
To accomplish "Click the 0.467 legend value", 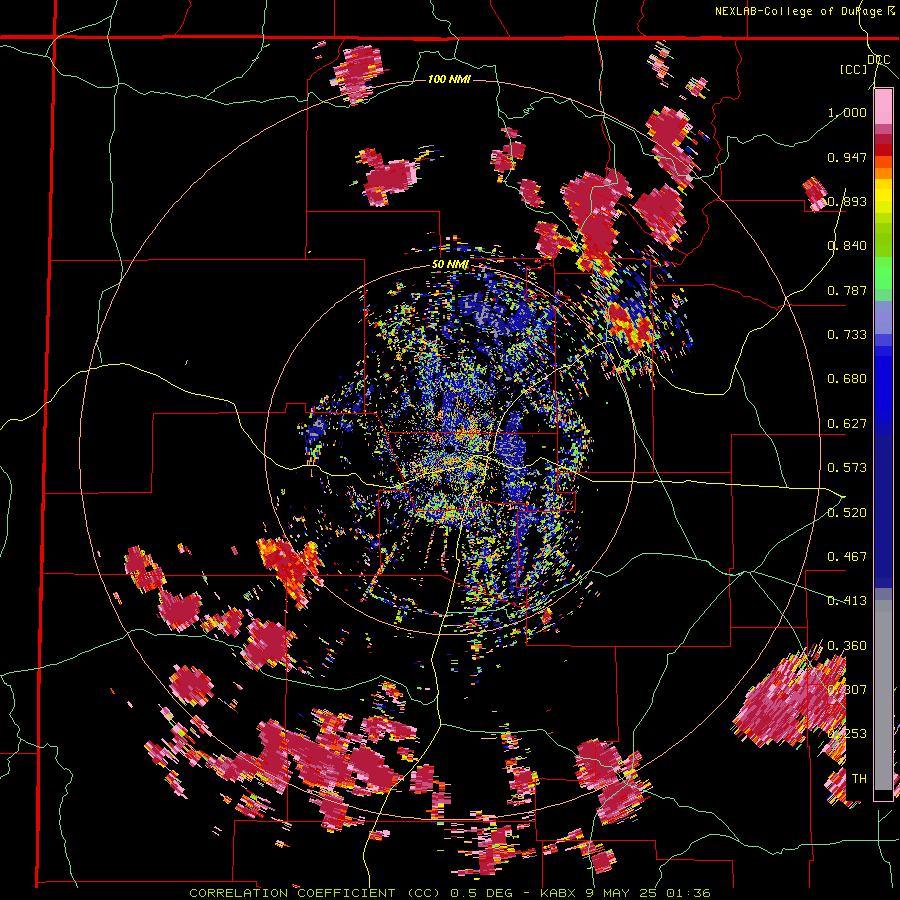I will click(847, 557).
